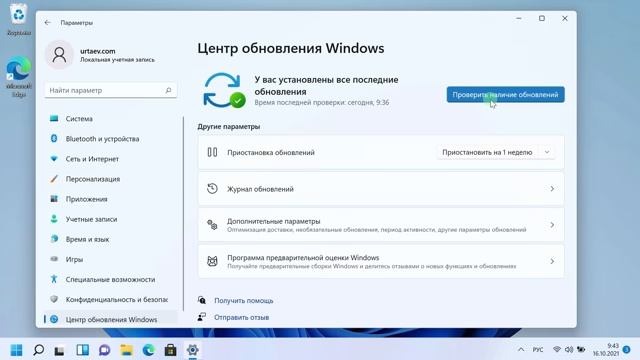Image resolution: width=640 pixels, height=360 pixels.
Task: Open Программа предварительной оценки Windows row
Action: coord(381,261)
